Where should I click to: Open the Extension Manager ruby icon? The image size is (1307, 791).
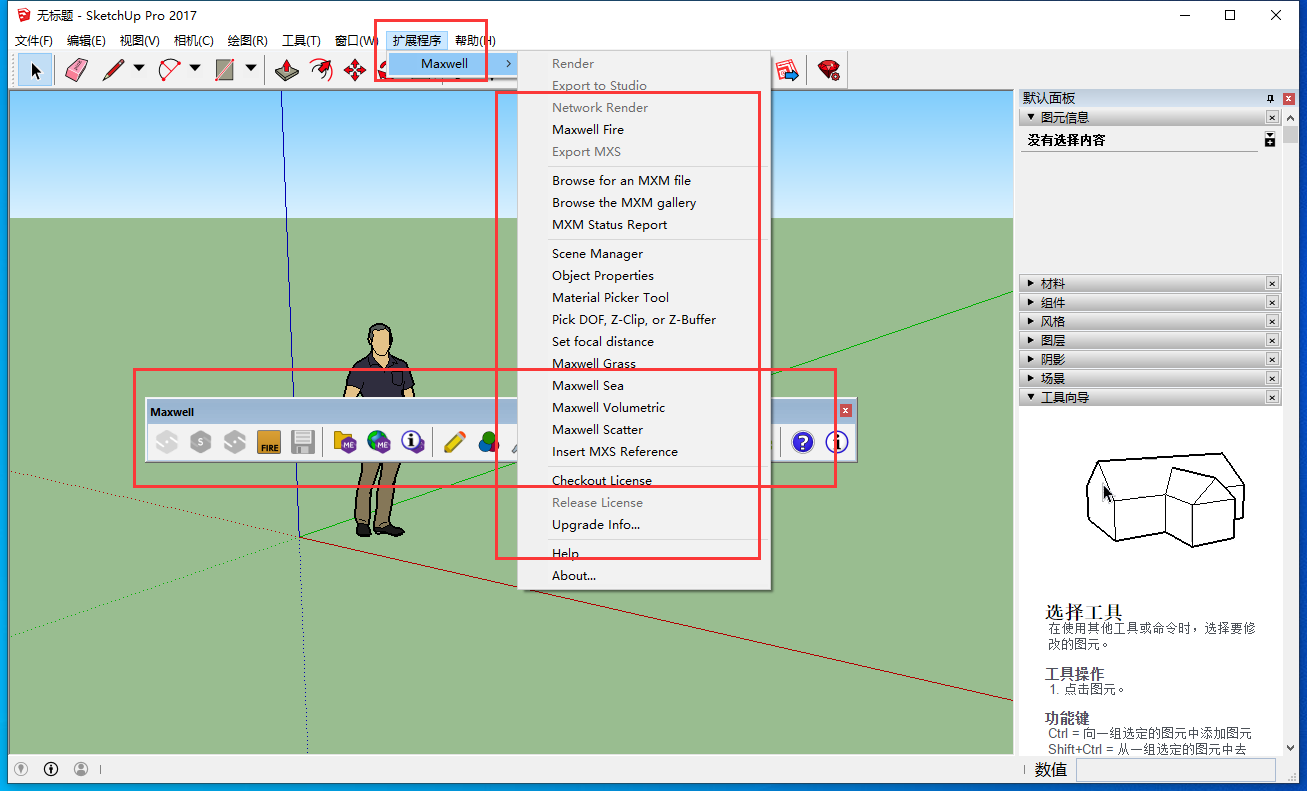coord(829,69)
